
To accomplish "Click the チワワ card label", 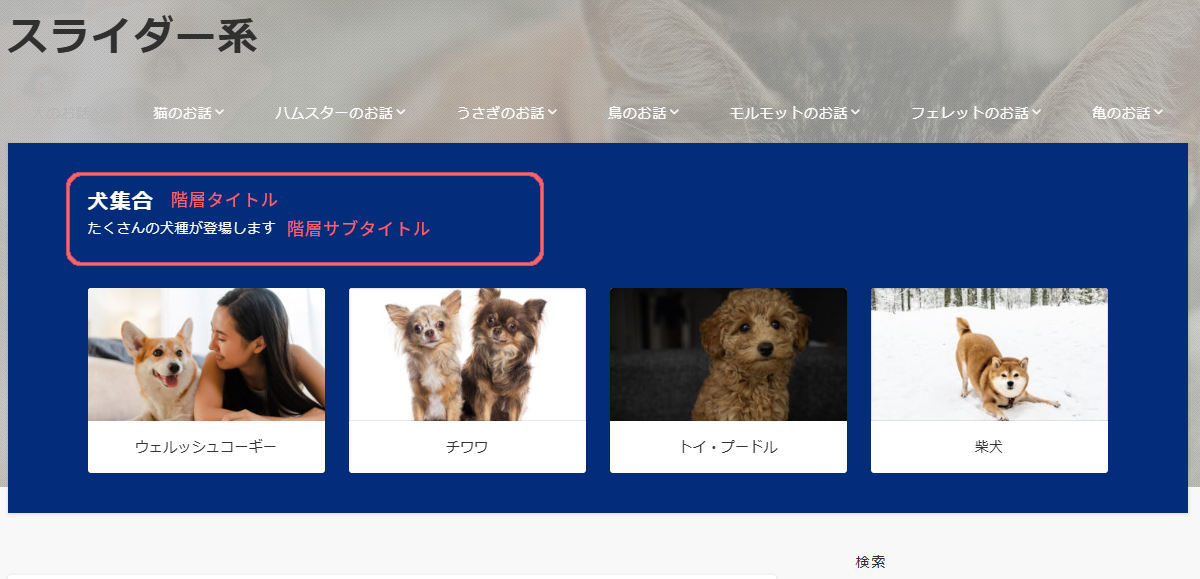I will pyautogui.click(x=467, y=447).
